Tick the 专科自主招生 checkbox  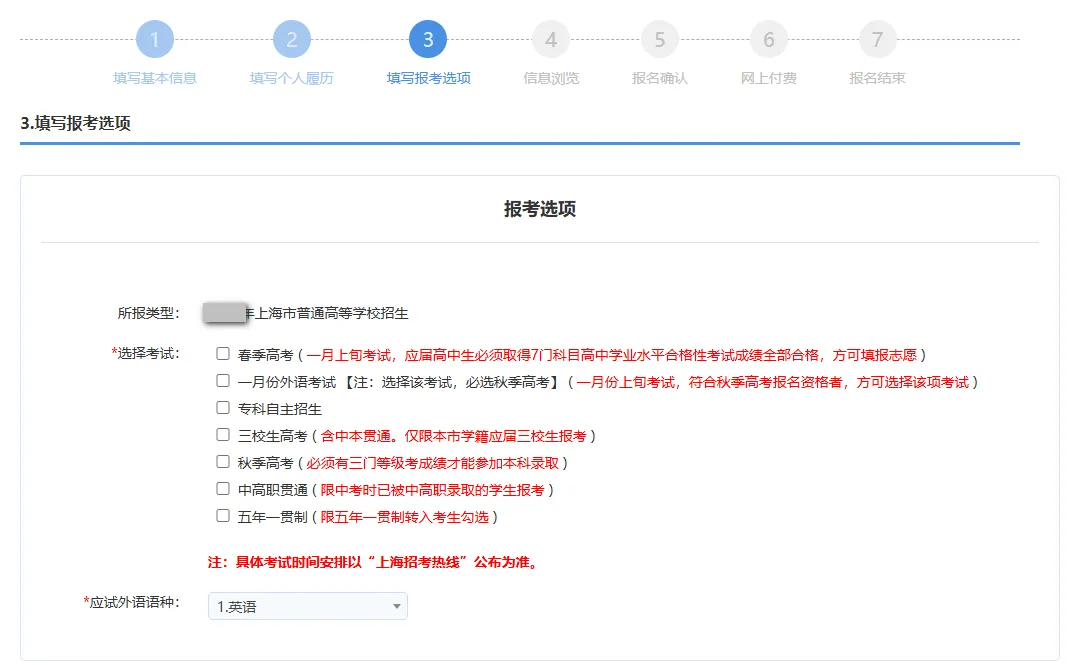tap(223, 408)
